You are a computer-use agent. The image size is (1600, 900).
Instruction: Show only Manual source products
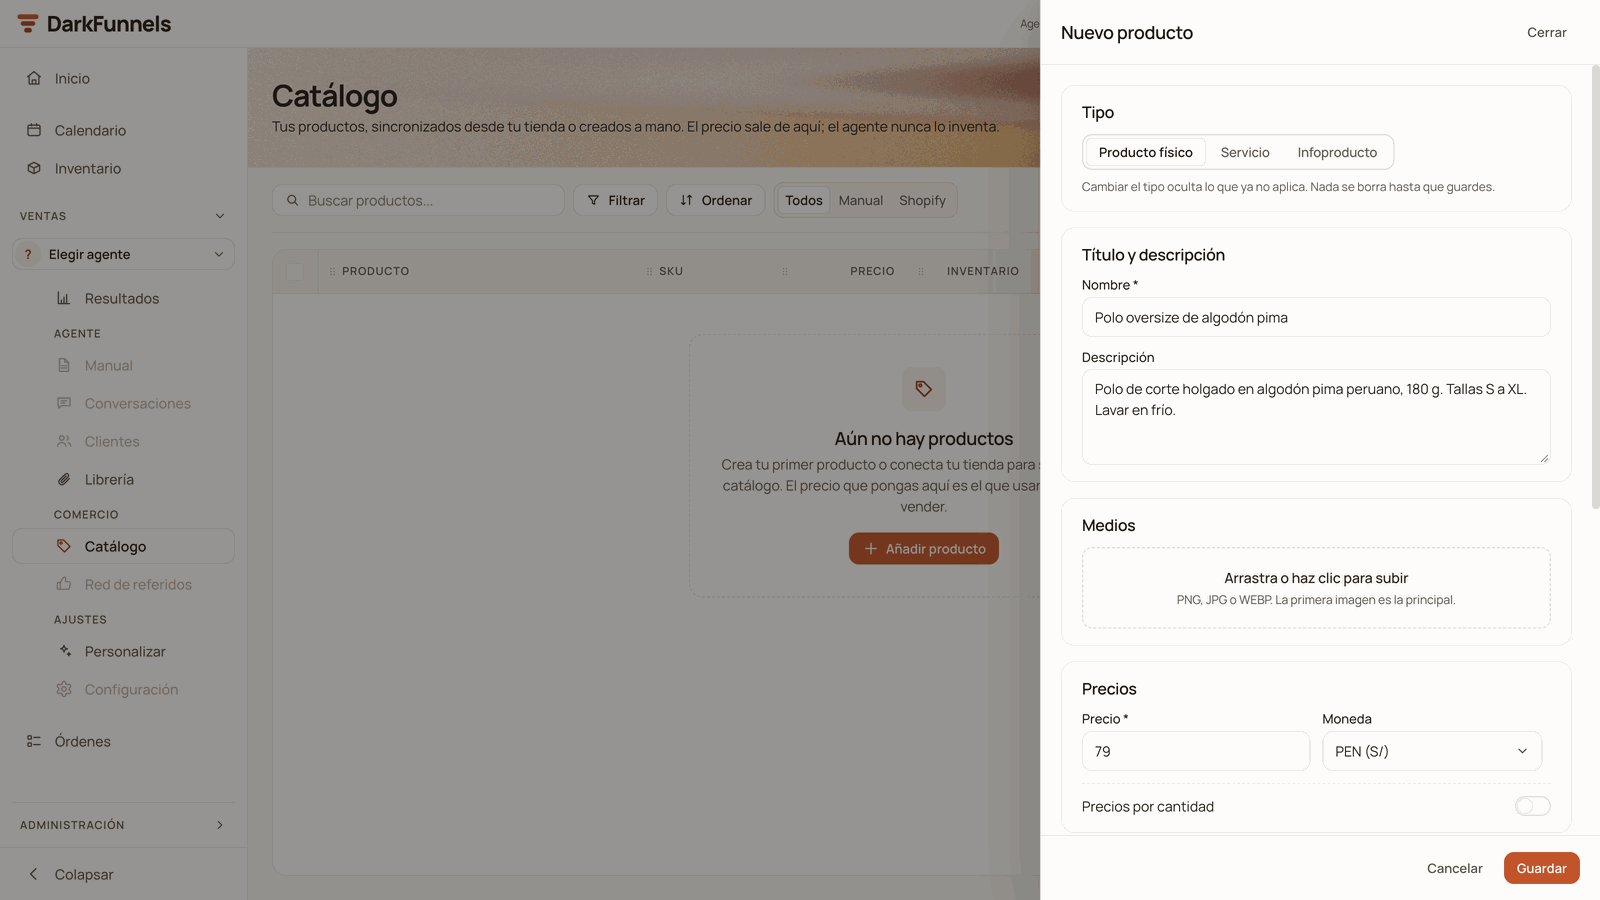pos(861,200)
